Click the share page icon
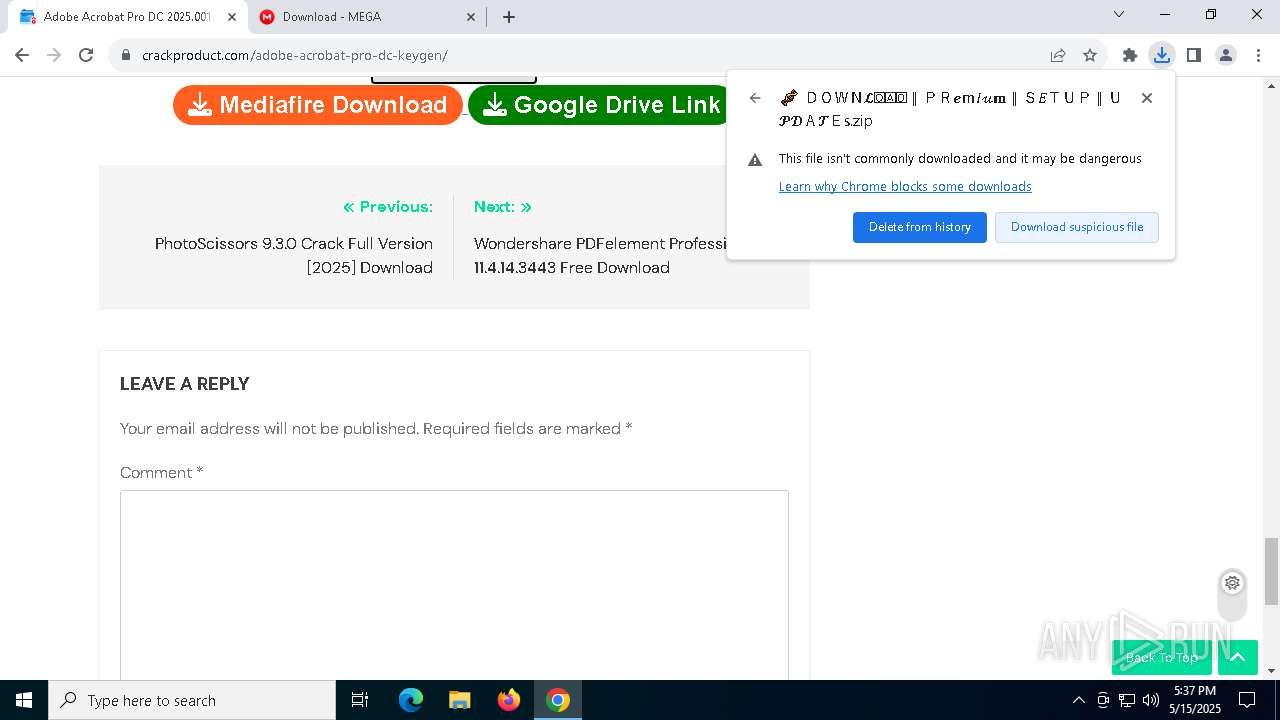Screen dimensions: 1280x720 tap(1058, 55)
